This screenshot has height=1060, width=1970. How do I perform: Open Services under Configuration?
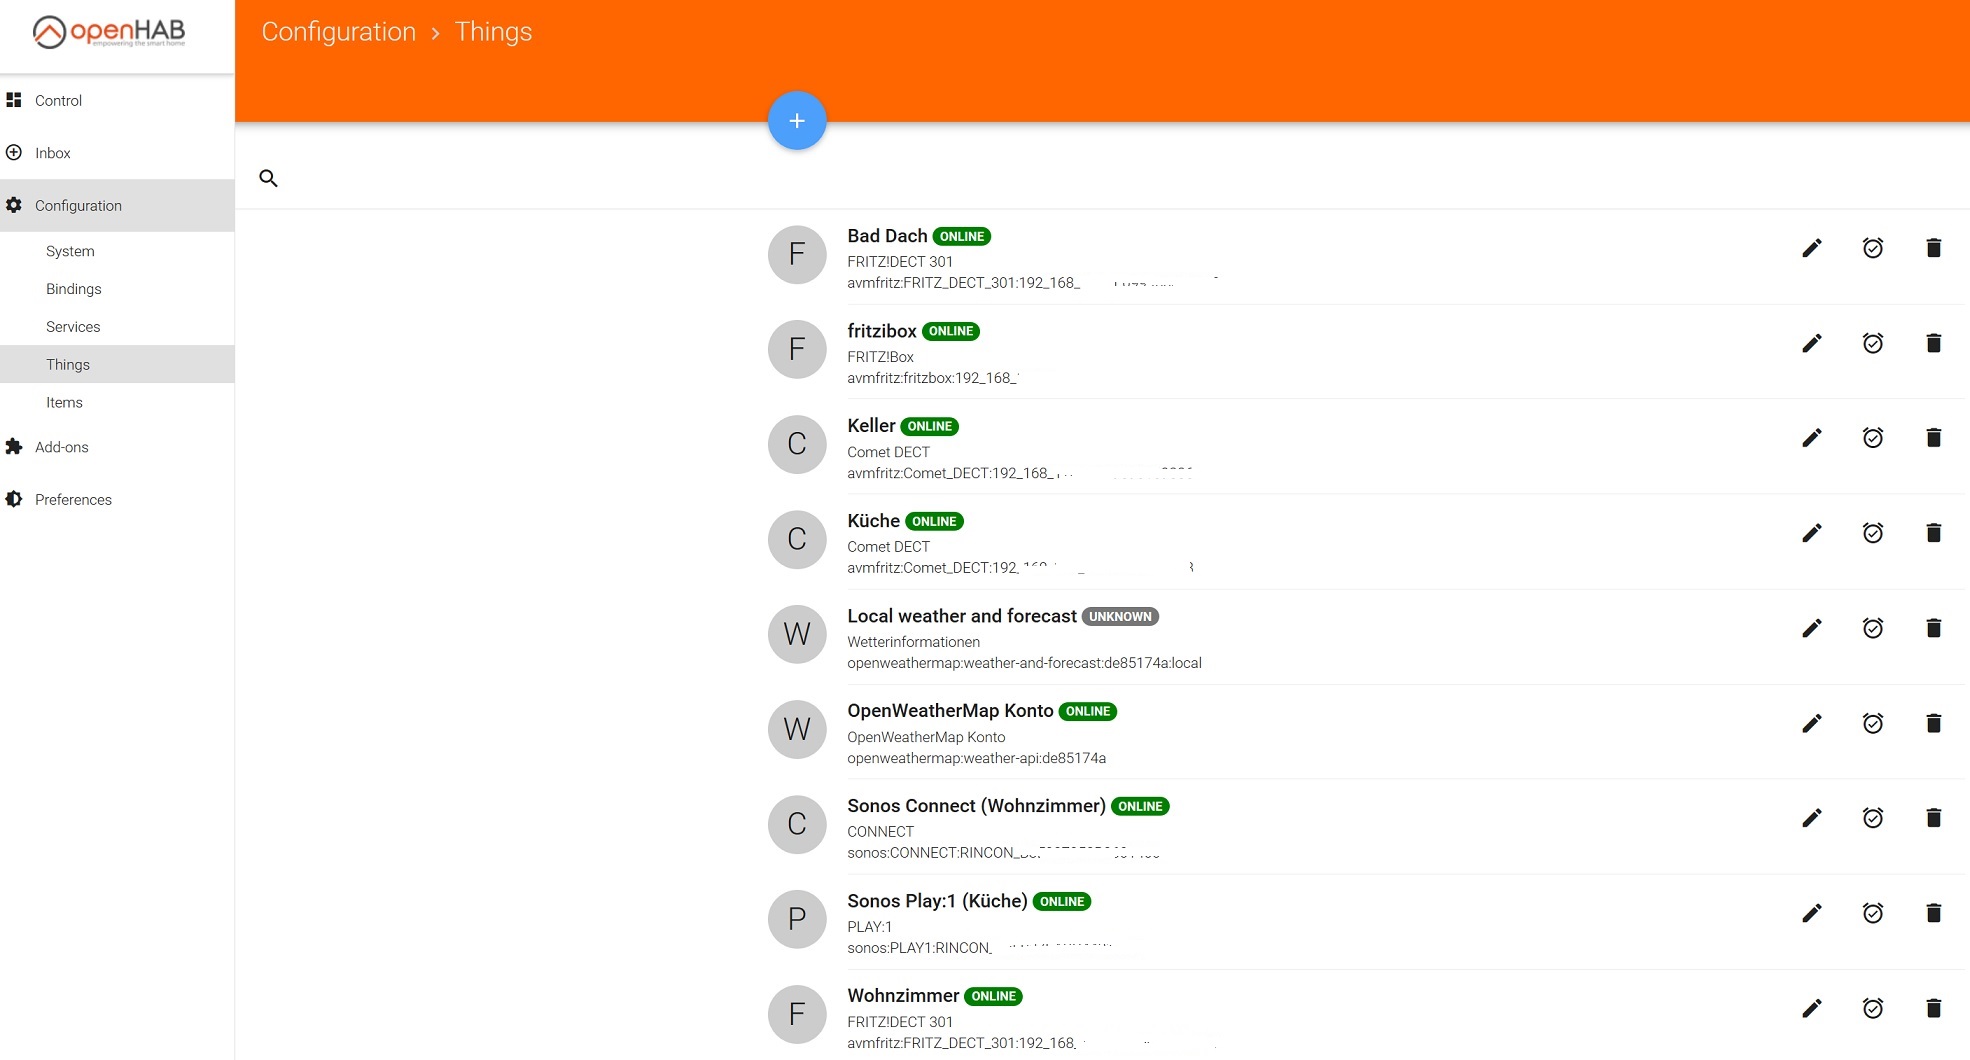(x=117, y=327)
